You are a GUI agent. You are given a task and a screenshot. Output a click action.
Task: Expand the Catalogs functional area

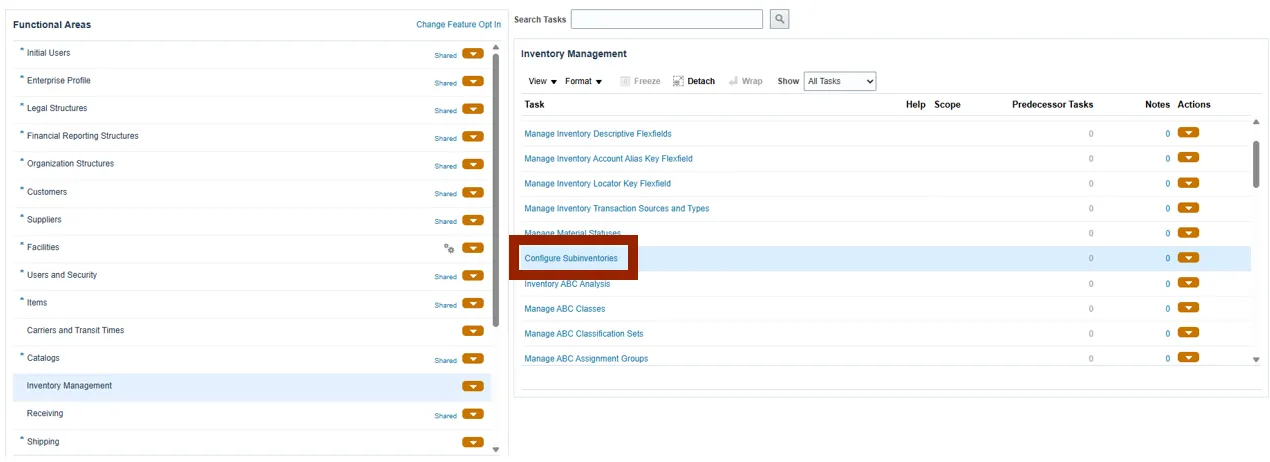22,356
